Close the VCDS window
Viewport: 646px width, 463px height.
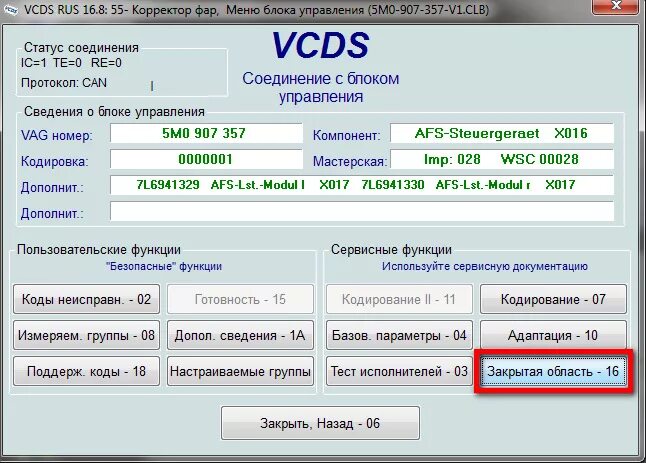pyautogui.click(x=616, y=7)
